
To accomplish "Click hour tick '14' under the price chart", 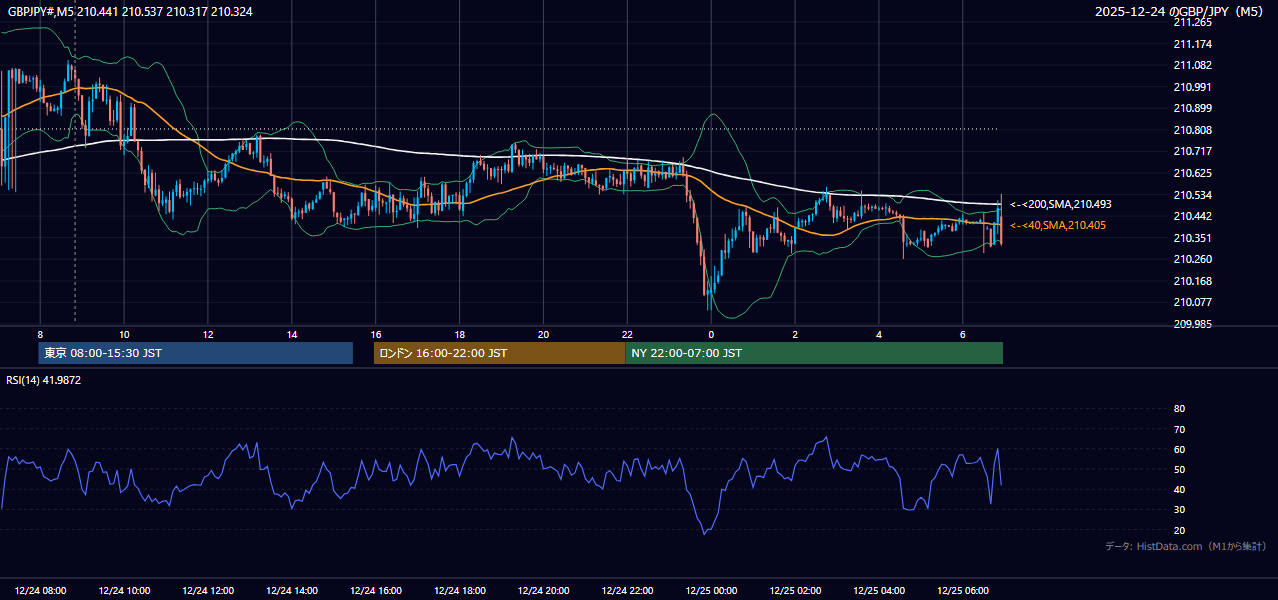I will click(x=292, y=334).
